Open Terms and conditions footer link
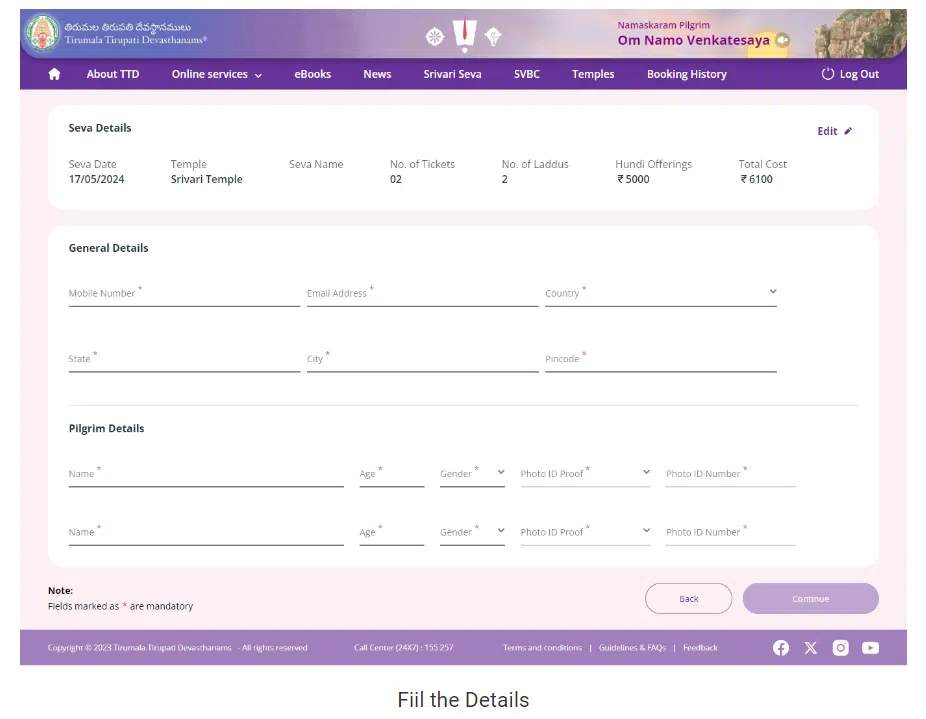This screenshot has height=719, width=926. [x=542, y=648]
